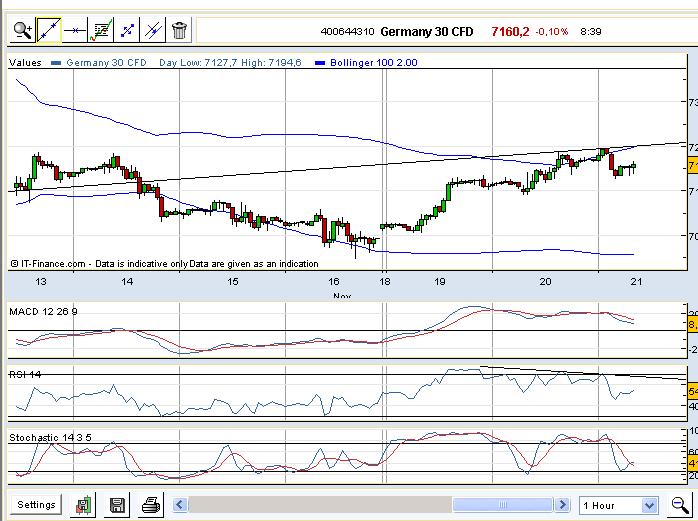The image size is (698, 521).
Task: Click the Values legend label
Action: pos(25,63)
